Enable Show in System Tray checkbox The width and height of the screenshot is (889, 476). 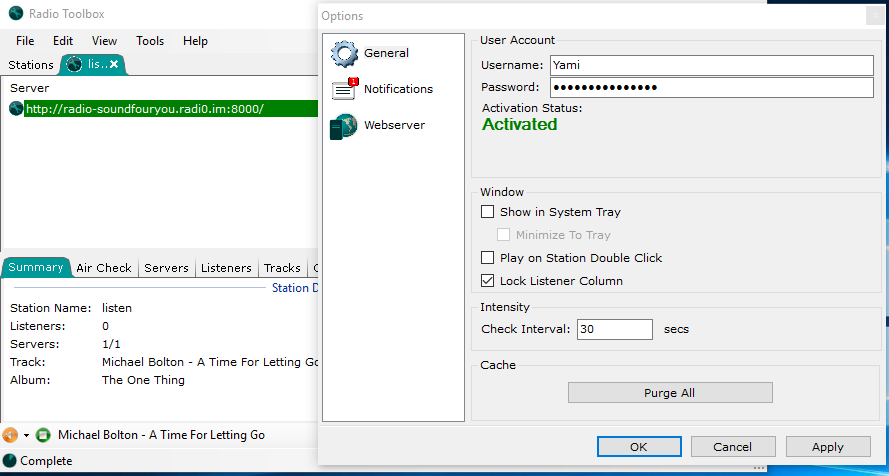point(488,212)
